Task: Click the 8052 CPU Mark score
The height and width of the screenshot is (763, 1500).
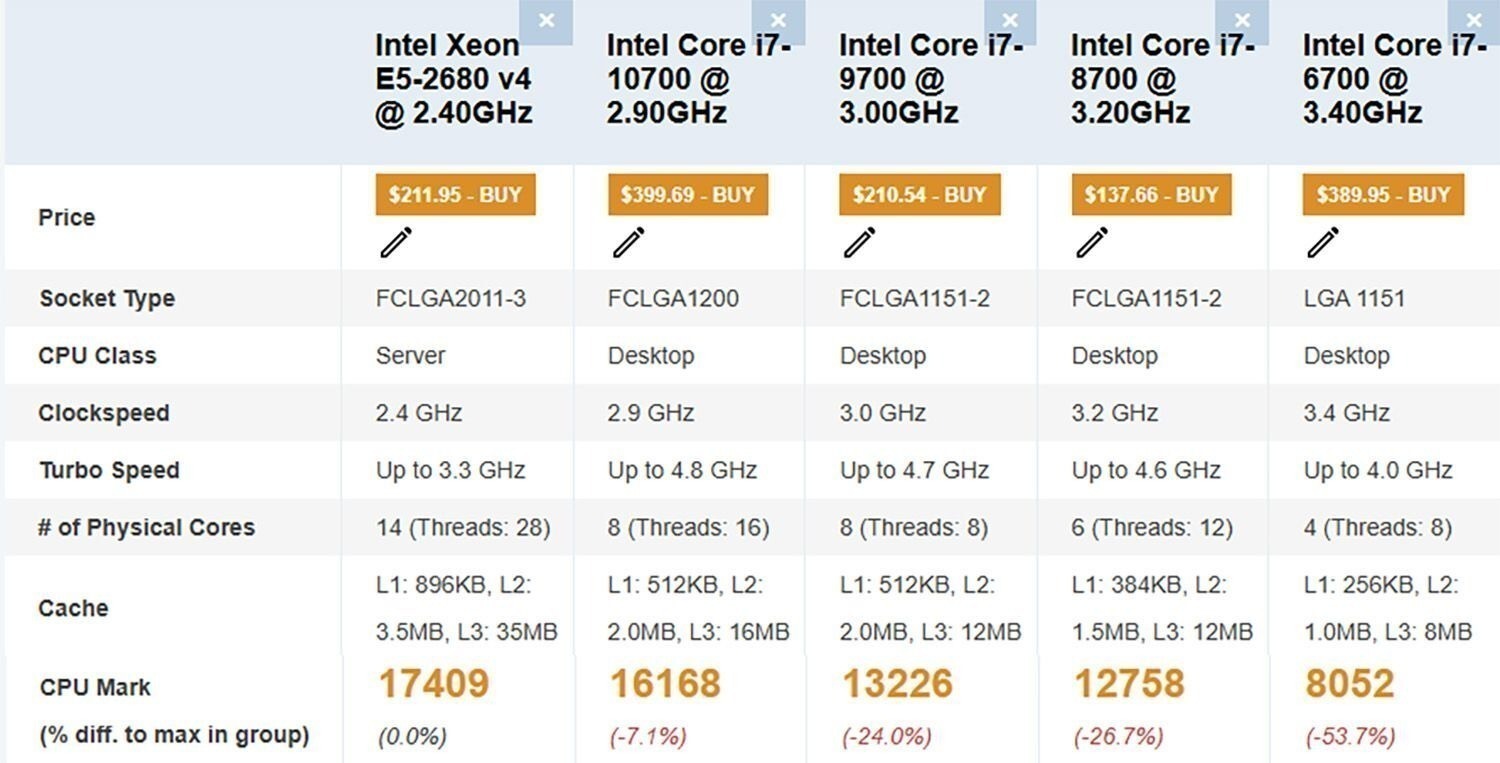Action: pyautogui.click(x=1349, y=684)
